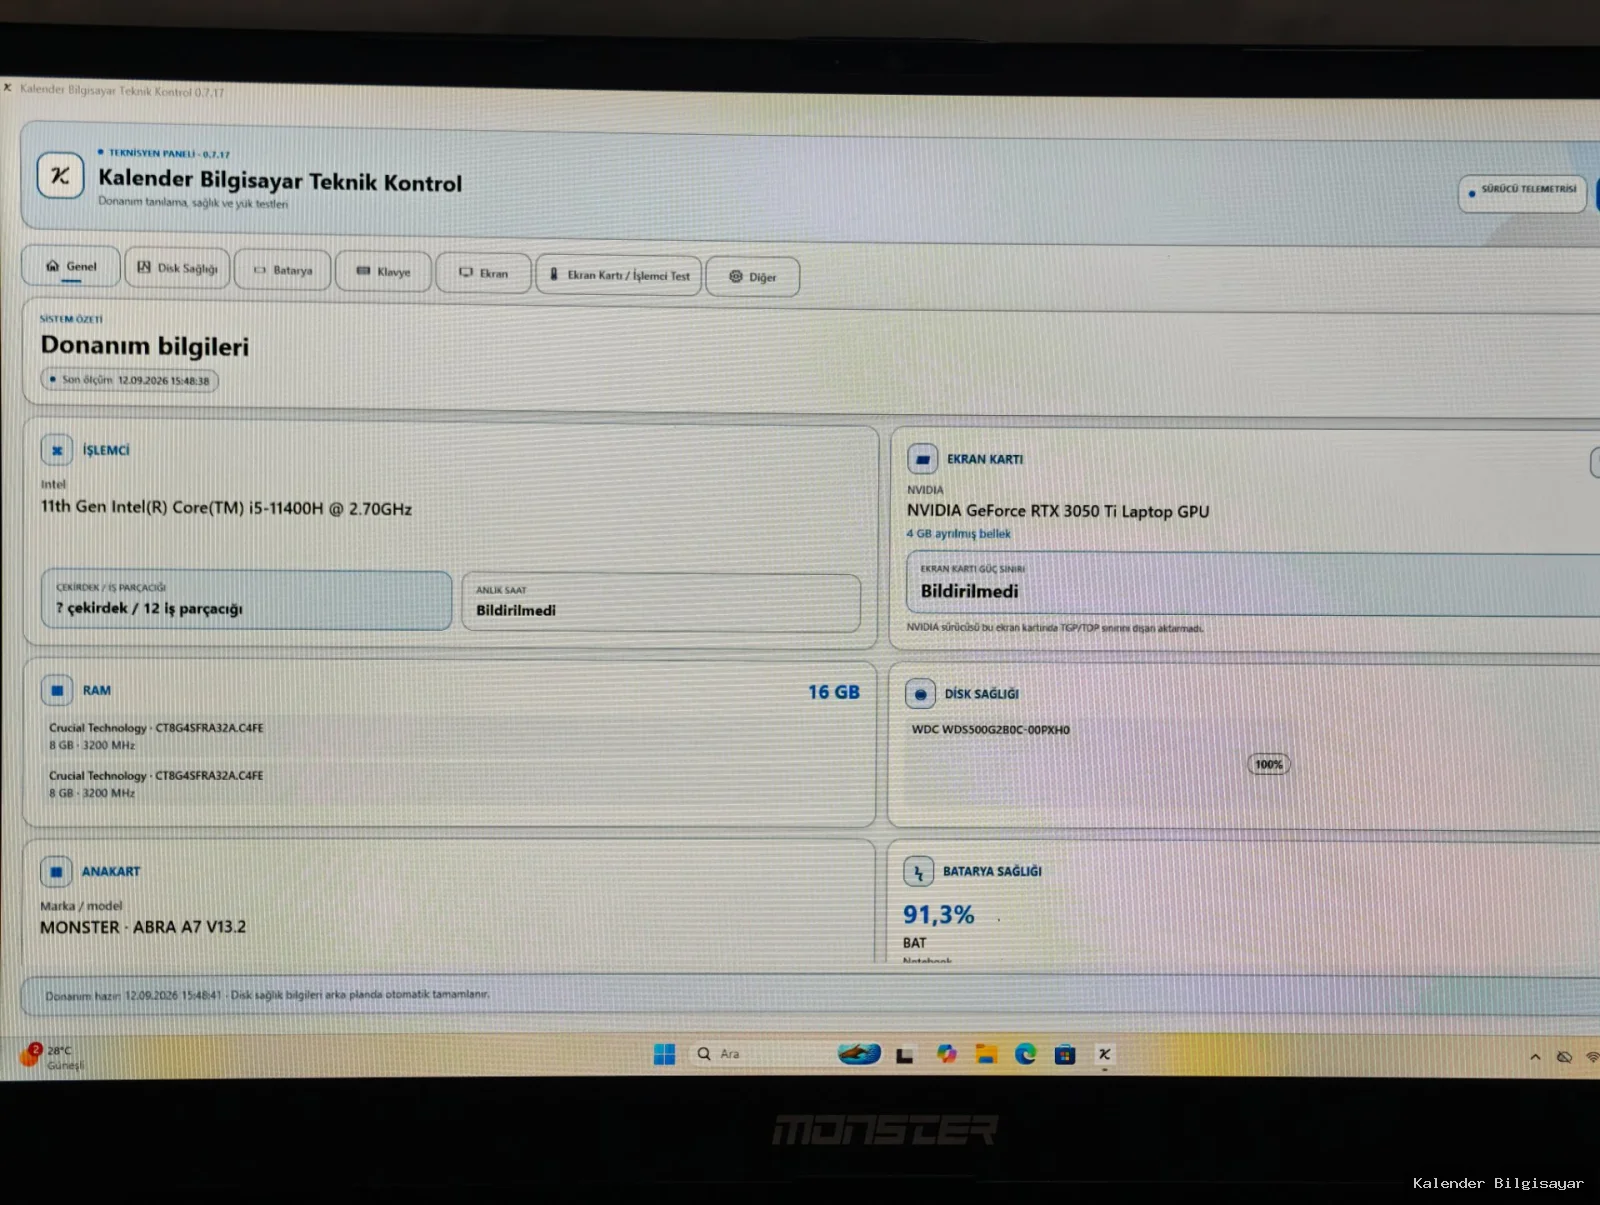
Task: Click the Ekran Kartı section icon
Action: pyautogui.click(x=922, y=460)
